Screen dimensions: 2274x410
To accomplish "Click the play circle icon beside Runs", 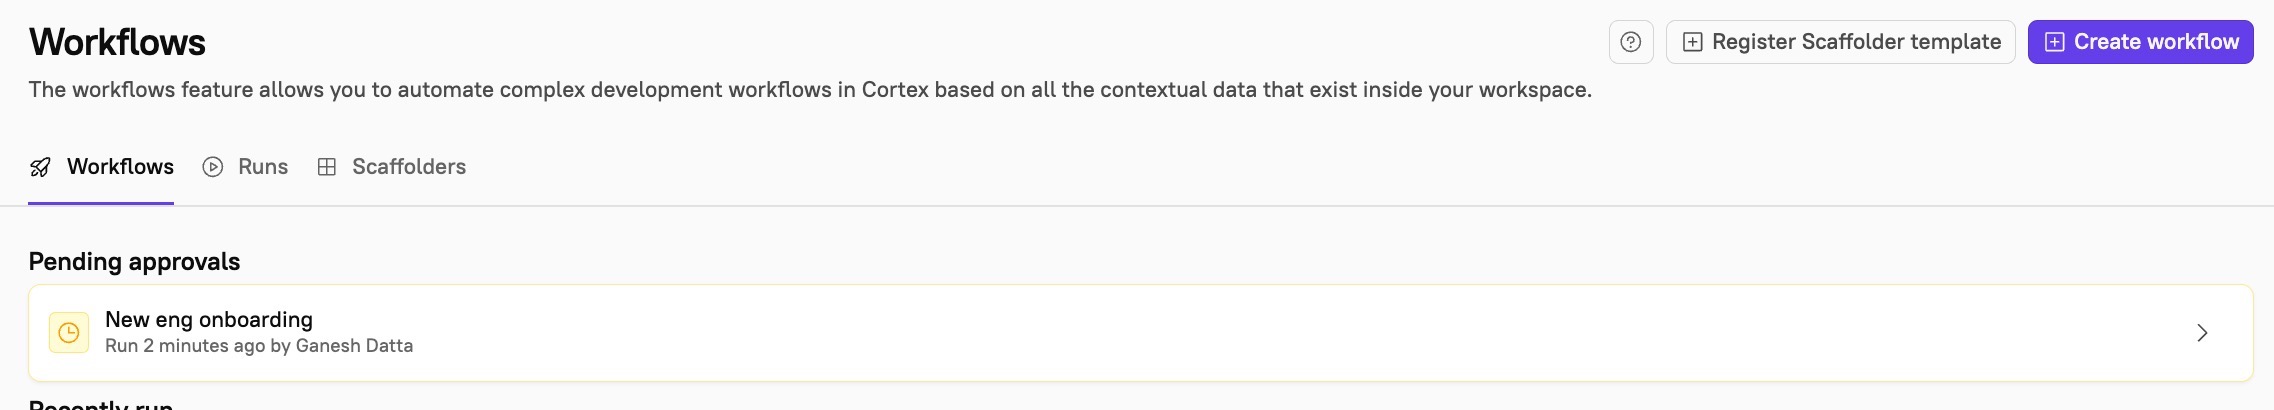I will [213, 167].
